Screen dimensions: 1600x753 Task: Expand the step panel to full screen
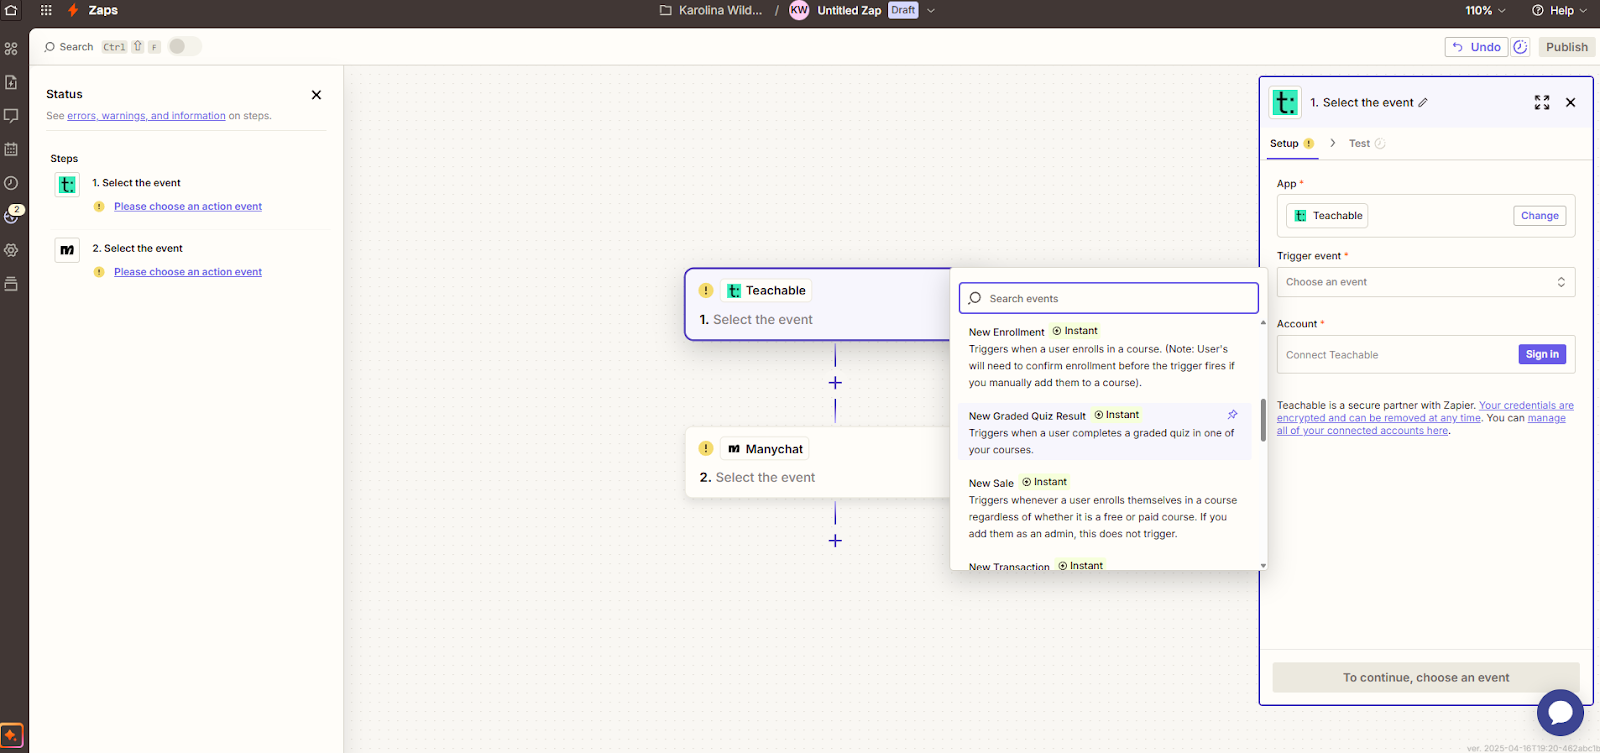[x=1542, y=103]
